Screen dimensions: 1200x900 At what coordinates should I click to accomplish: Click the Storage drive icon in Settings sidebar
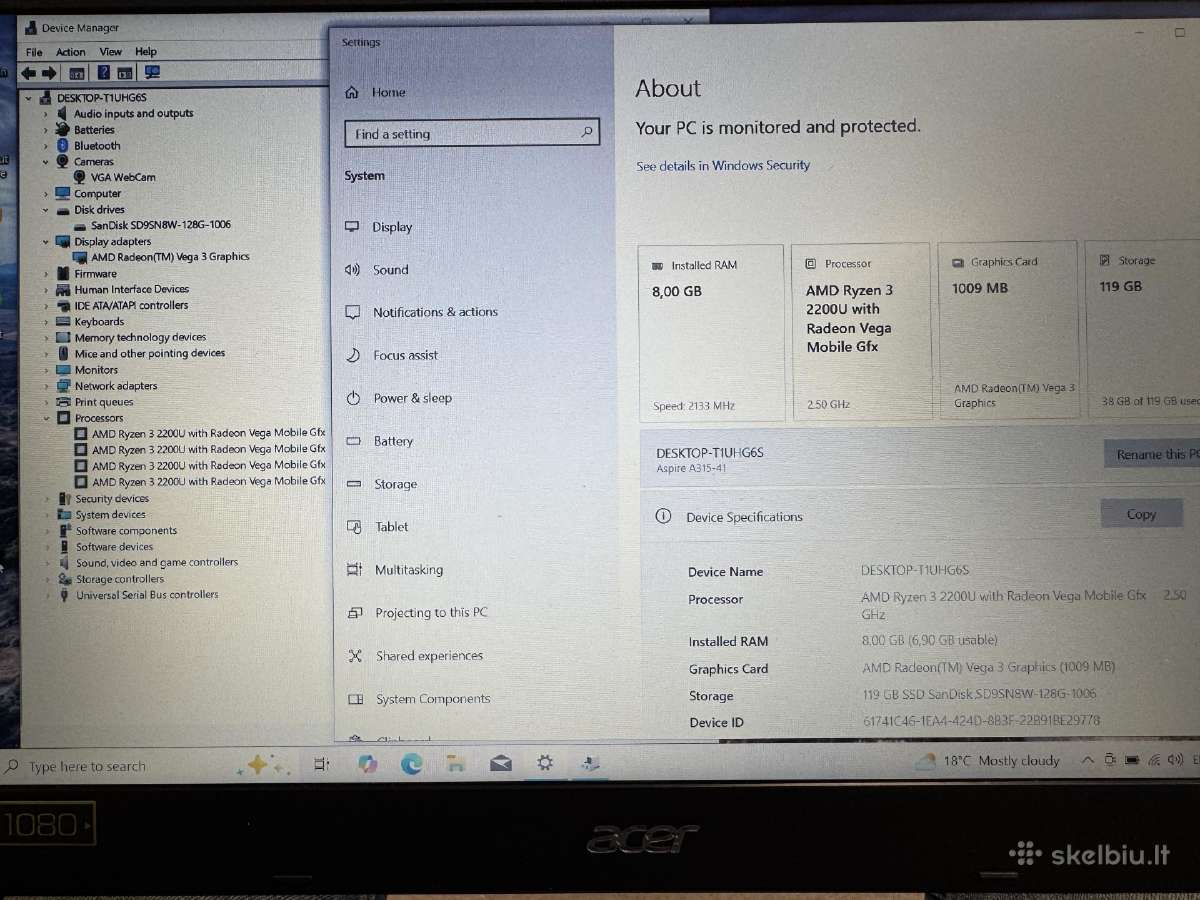point(354,484)
